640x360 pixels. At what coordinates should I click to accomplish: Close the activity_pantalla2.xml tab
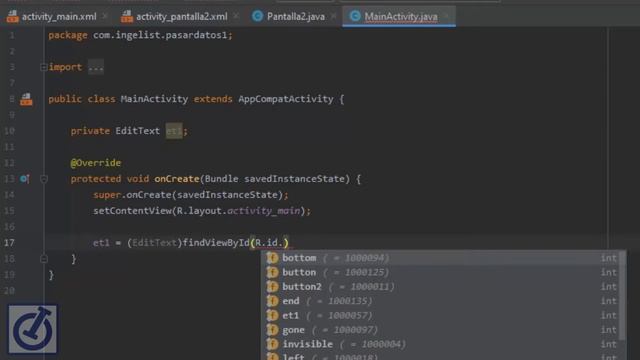point(236,16)
